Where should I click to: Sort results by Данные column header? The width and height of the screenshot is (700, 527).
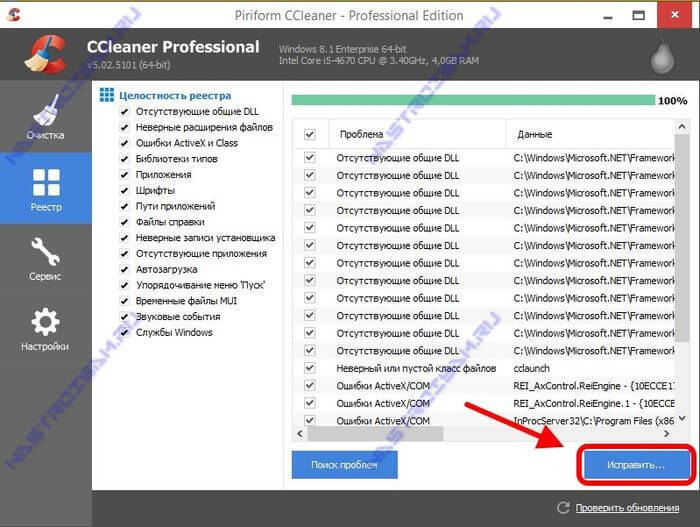pyautogui.click(x=590, y=134)
